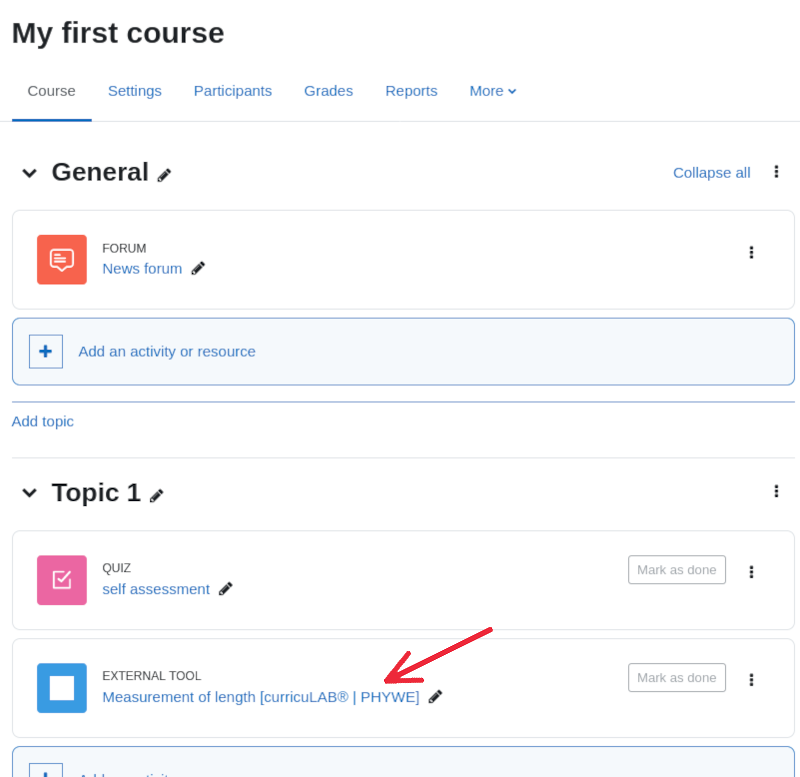Open the Grades tab
The width and height of the screenshot is (800, 777).
(328, 91)
